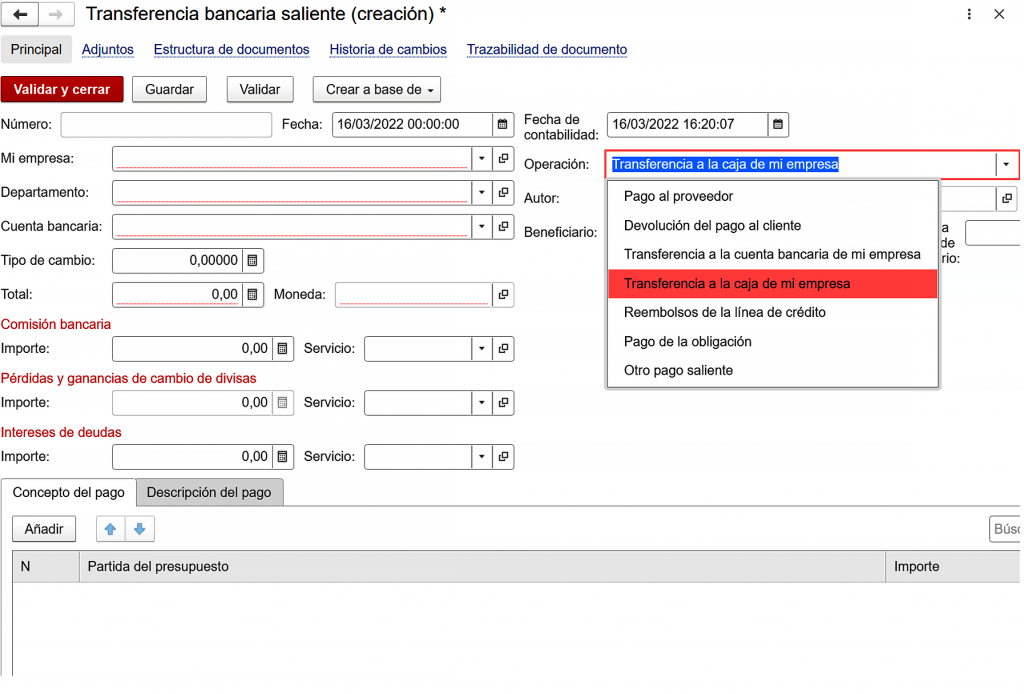
Task: Focus the Número input field
Action: [166, 124]
